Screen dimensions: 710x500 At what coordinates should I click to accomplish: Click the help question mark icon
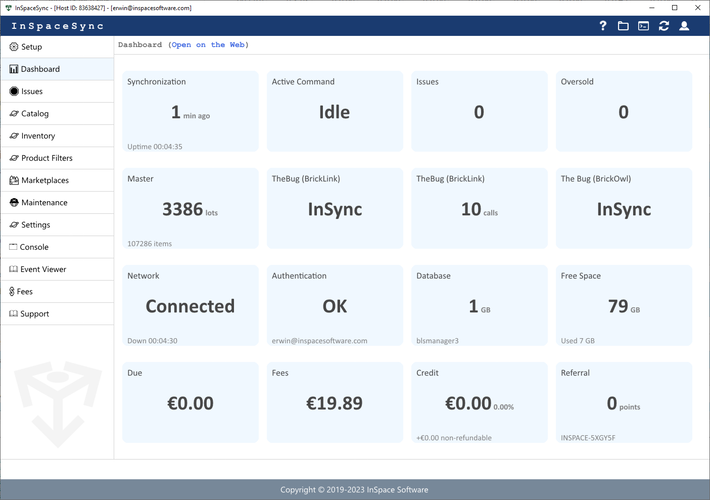point(602,26)
